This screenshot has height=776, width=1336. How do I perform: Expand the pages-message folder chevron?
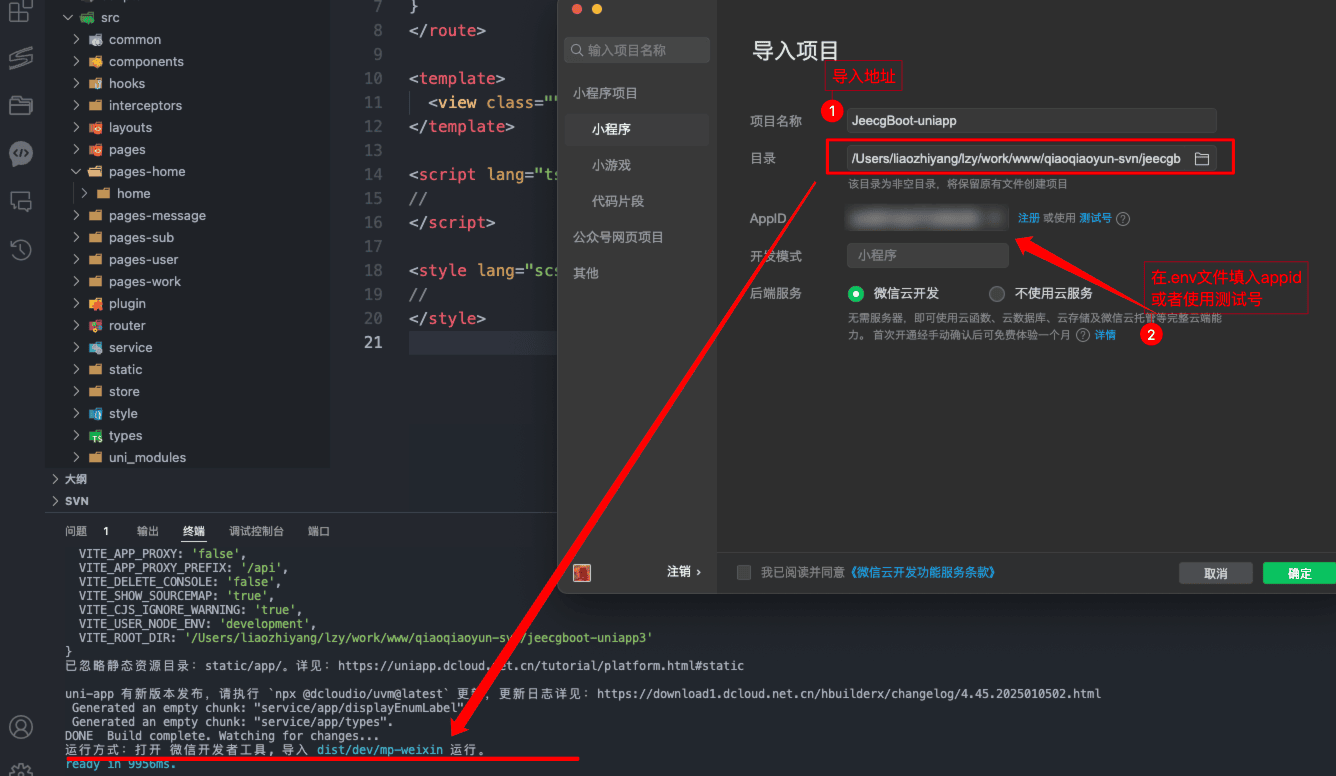pyautogui.click(x=77, y=216)
